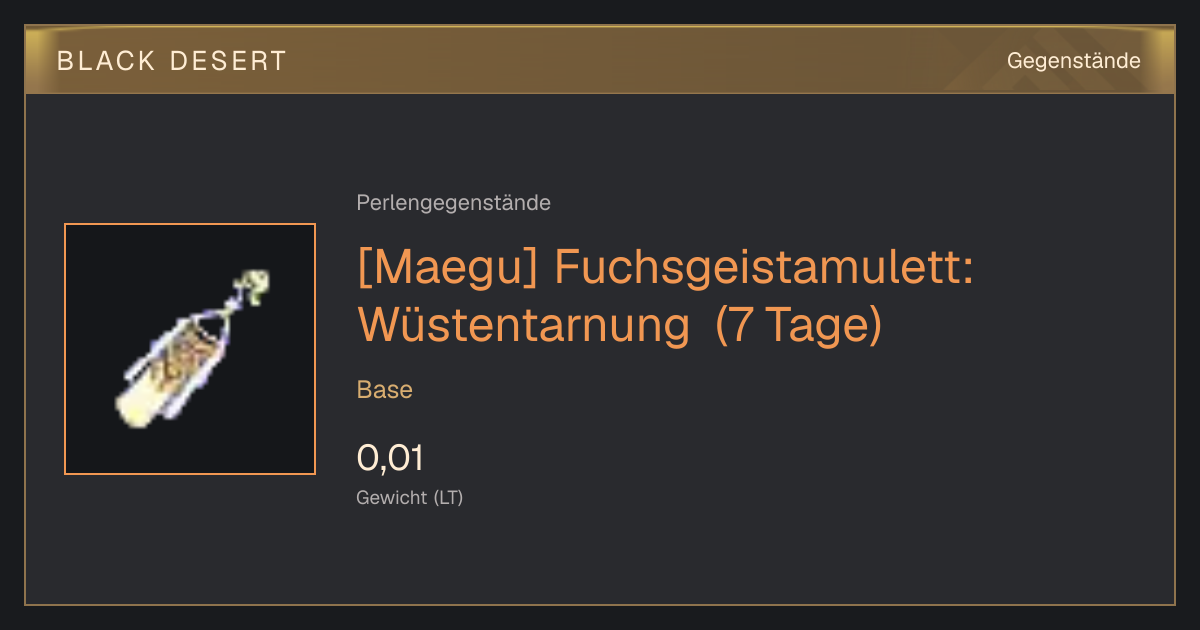
Task: Click the empty dark area below Gewicht
Action: [600, 560]
